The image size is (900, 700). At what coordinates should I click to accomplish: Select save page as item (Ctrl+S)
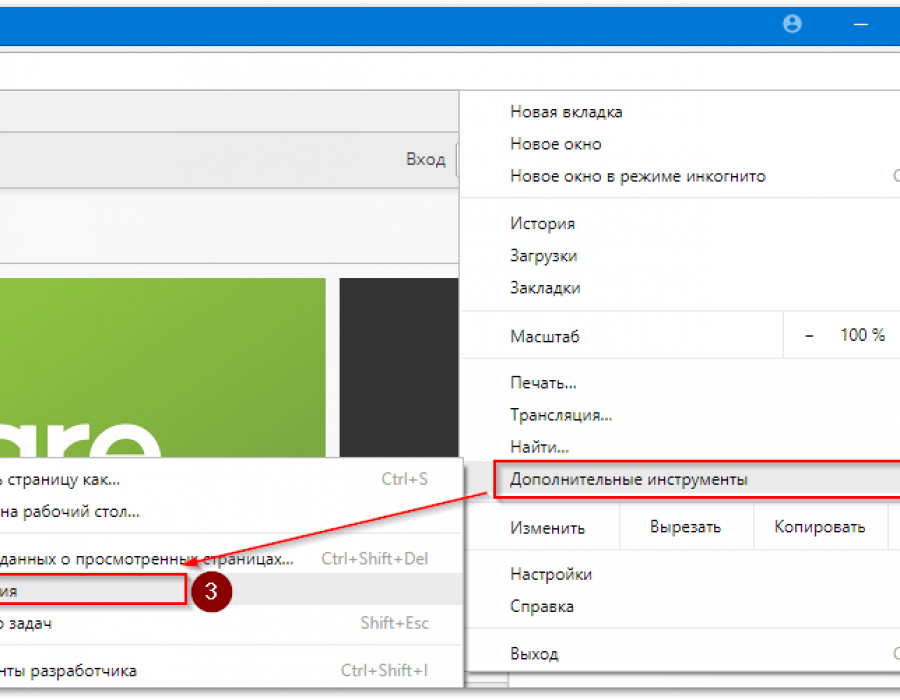pos(231,480)
